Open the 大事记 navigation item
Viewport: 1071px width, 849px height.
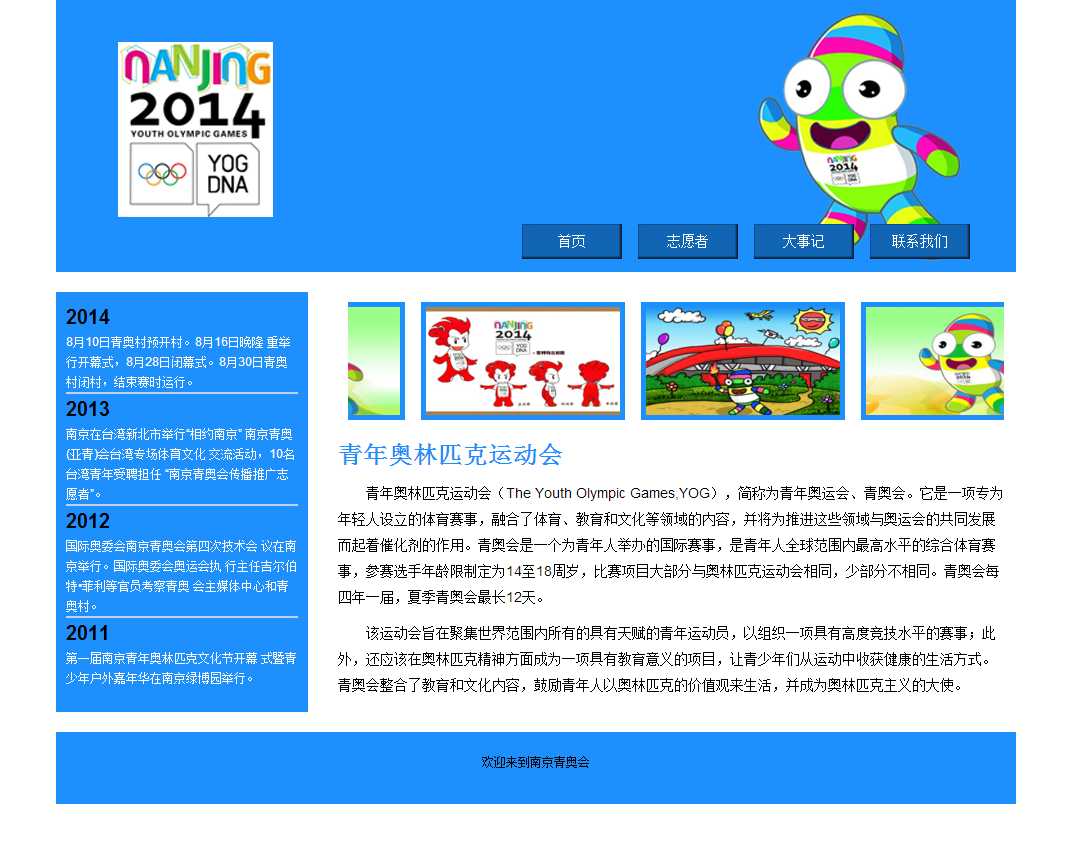point(803,241)
